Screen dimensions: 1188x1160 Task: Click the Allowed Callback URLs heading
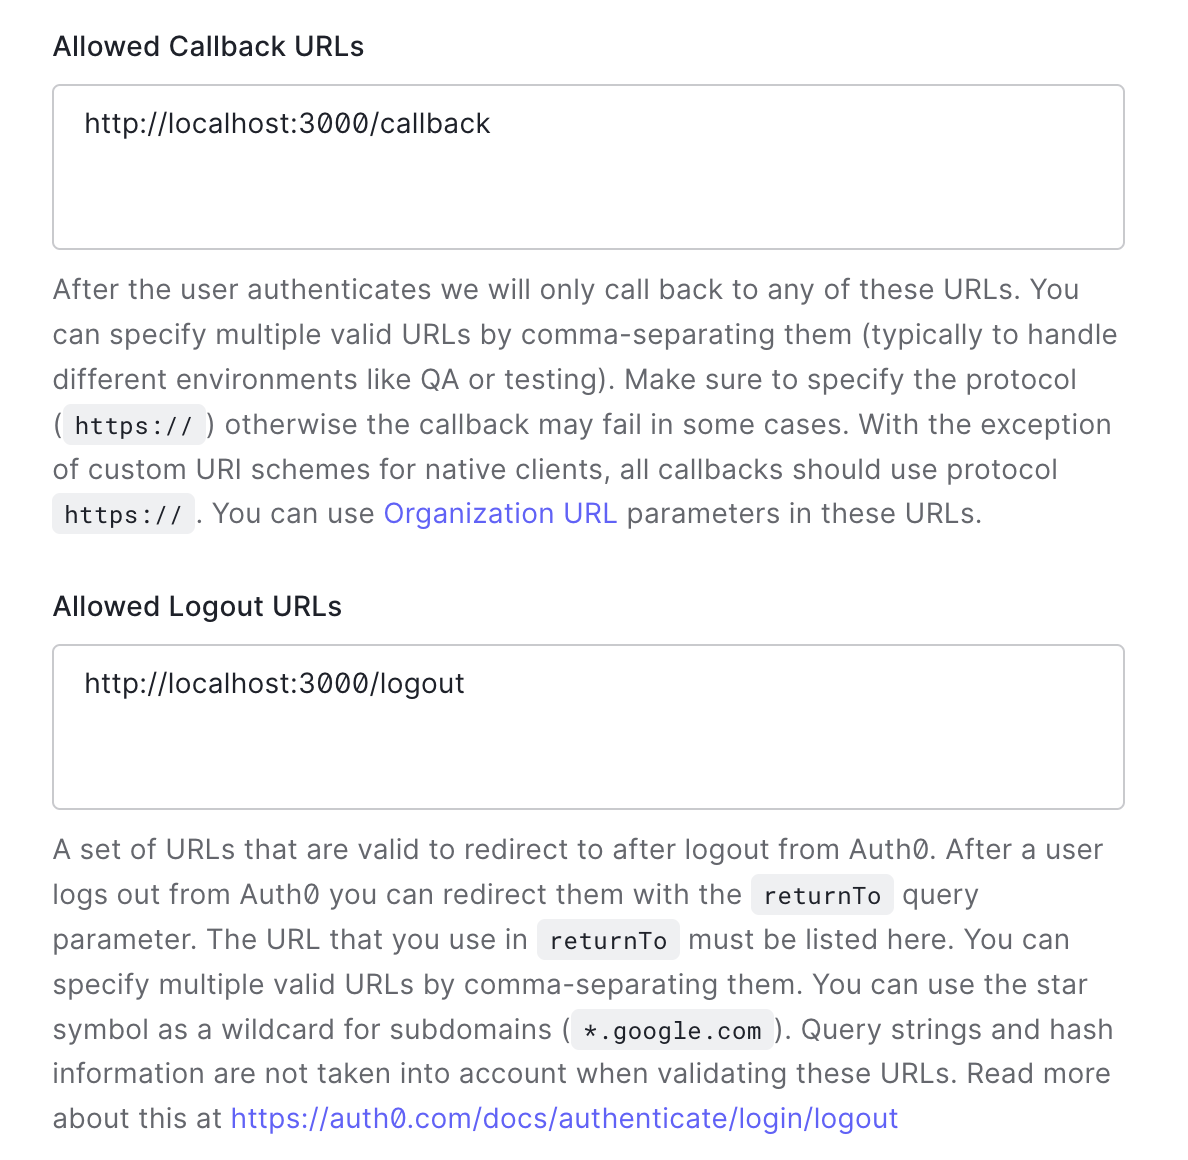tap(208, 46)
